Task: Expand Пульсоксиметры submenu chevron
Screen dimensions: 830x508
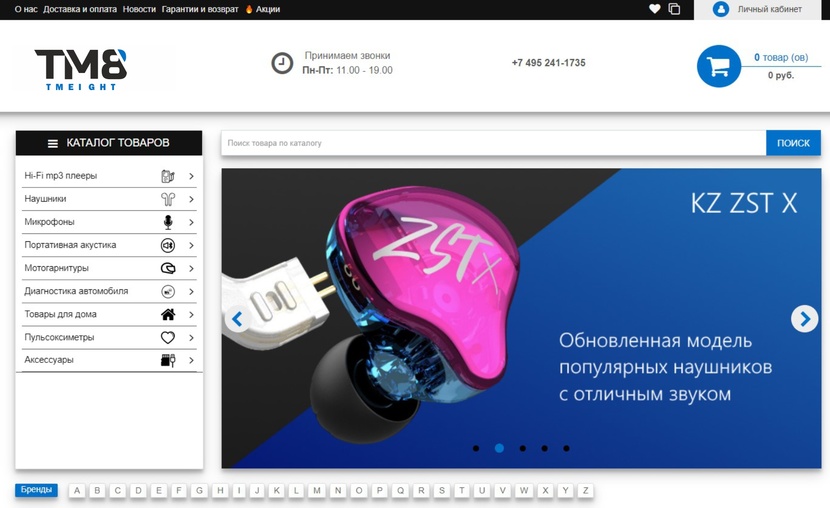Action: pyautogui.click(x=191, y=338)
